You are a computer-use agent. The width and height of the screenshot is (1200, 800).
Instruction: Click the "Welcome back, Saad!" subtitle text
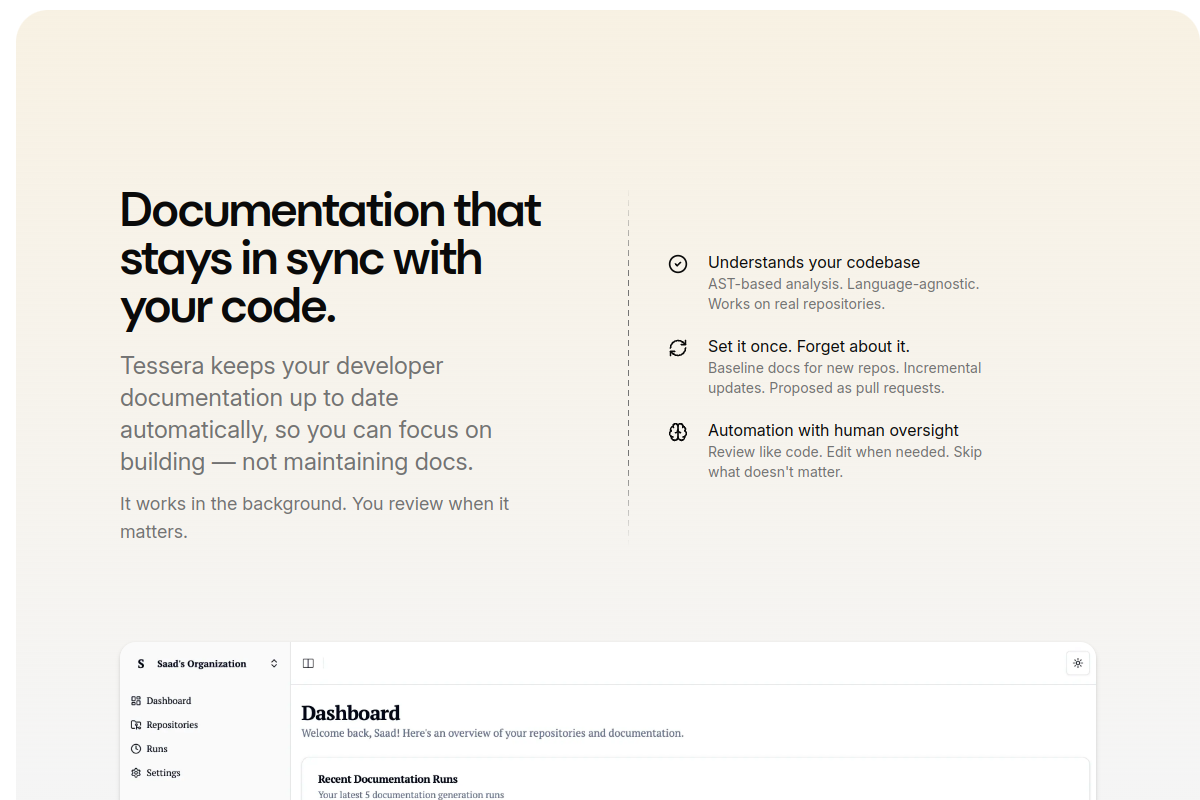[493, 733]
